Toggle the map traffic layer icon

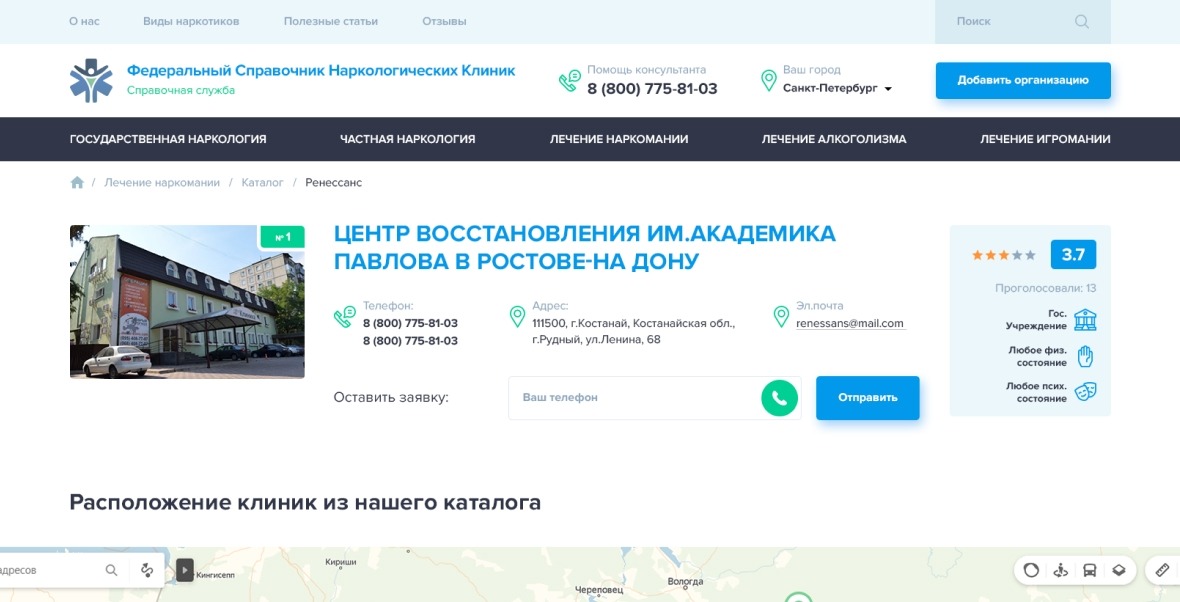pos(1031,570)
